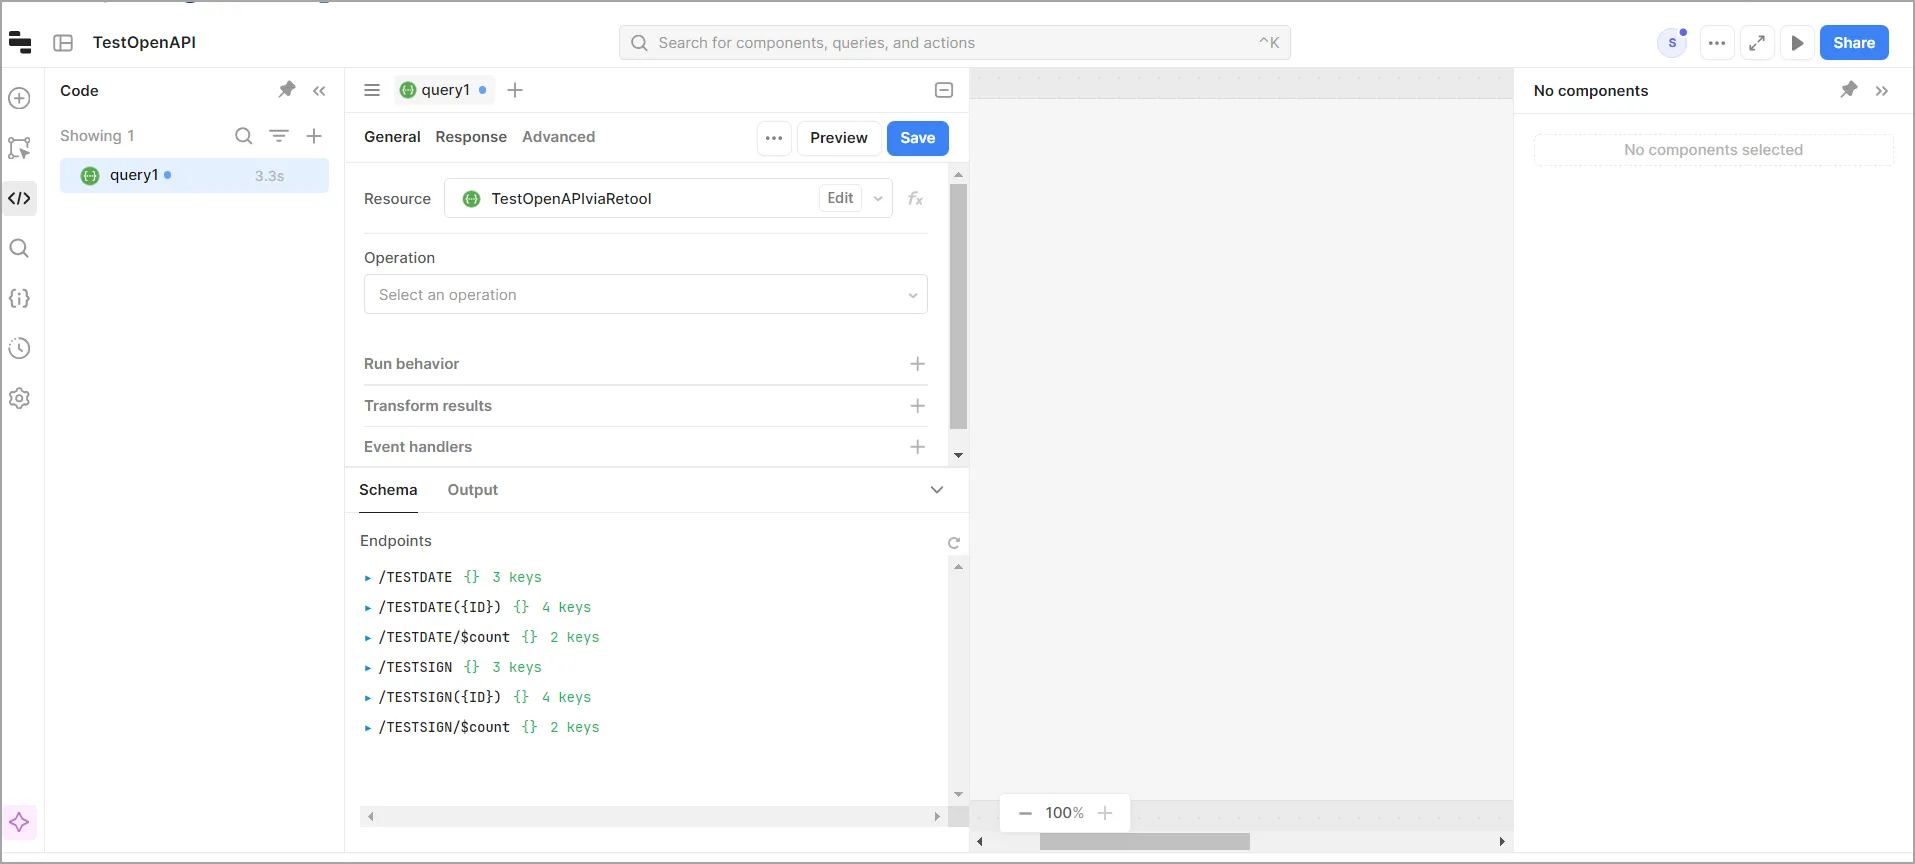The height and width of the screenshot is (864, 1915).
Task: Click the canvas horizontal scrollbar thumb
Action: tap(1144, 842)
